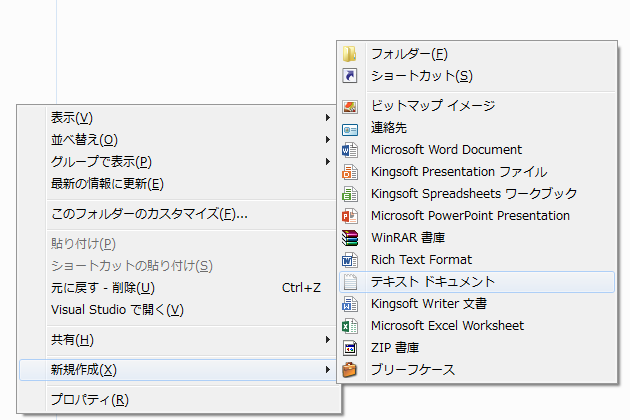This screenshot has width=630, height=420.
Task: Select the 新規作成(X) menu entry
Action: pyautogui.click(x=178, y=370)
